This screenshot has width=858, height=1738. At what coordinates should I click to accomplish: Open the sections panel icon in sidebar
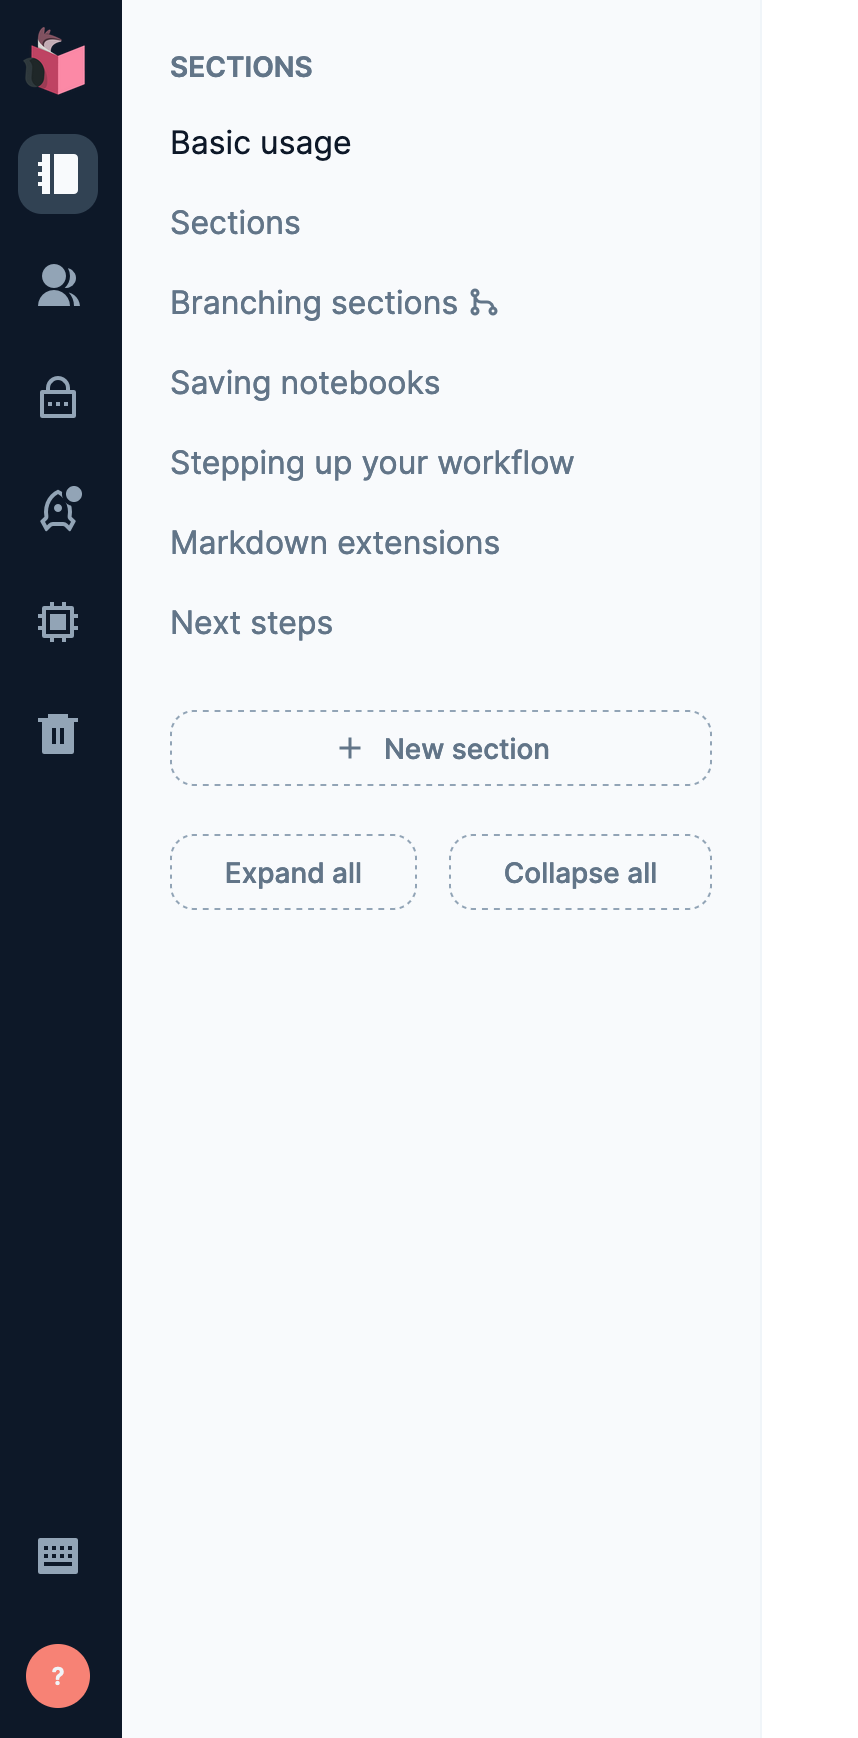(57, 174)
